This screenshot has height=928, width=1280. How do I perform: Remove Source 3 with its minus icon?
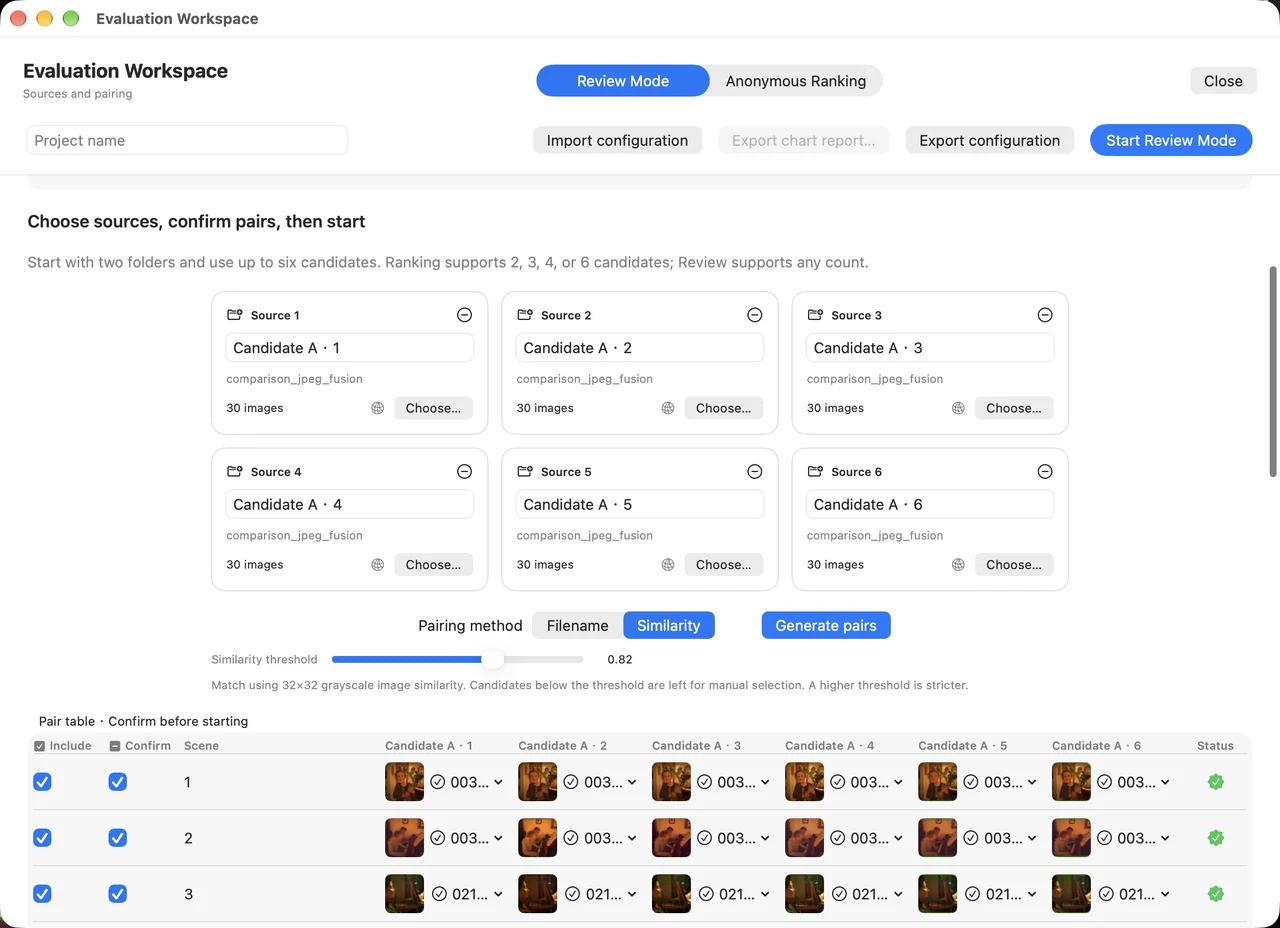[1045, 315]
